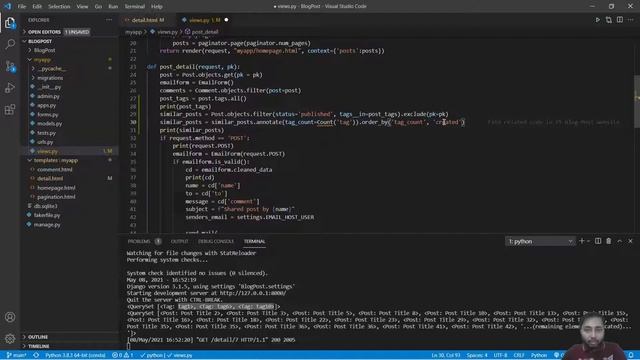Select the Terminal panel tab

coord(254,241)
